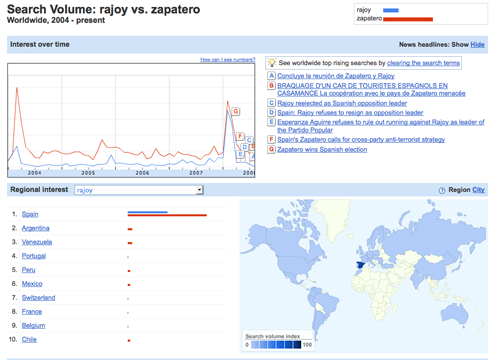The image size is (500, 360).
Task: Select the G flag on the chart peak
Action: coord(236,111)
